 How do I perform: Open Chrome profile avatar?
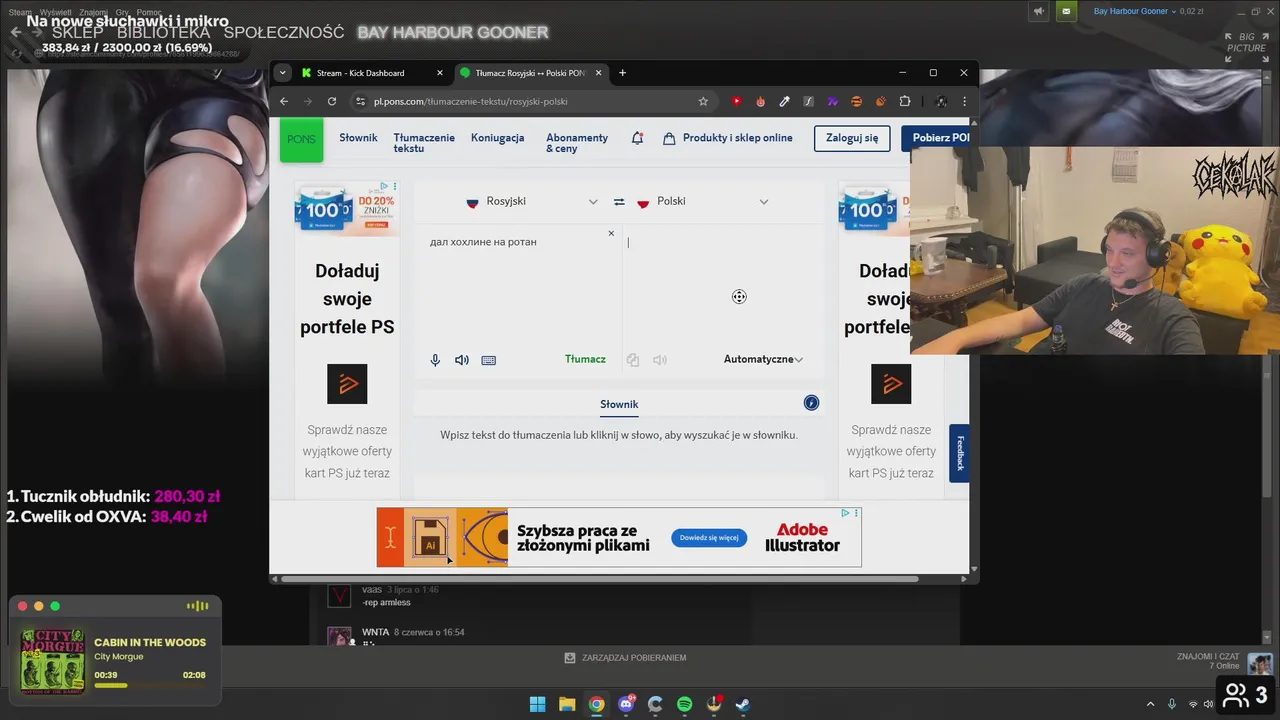pyautogui.click(x=941, y=101)
